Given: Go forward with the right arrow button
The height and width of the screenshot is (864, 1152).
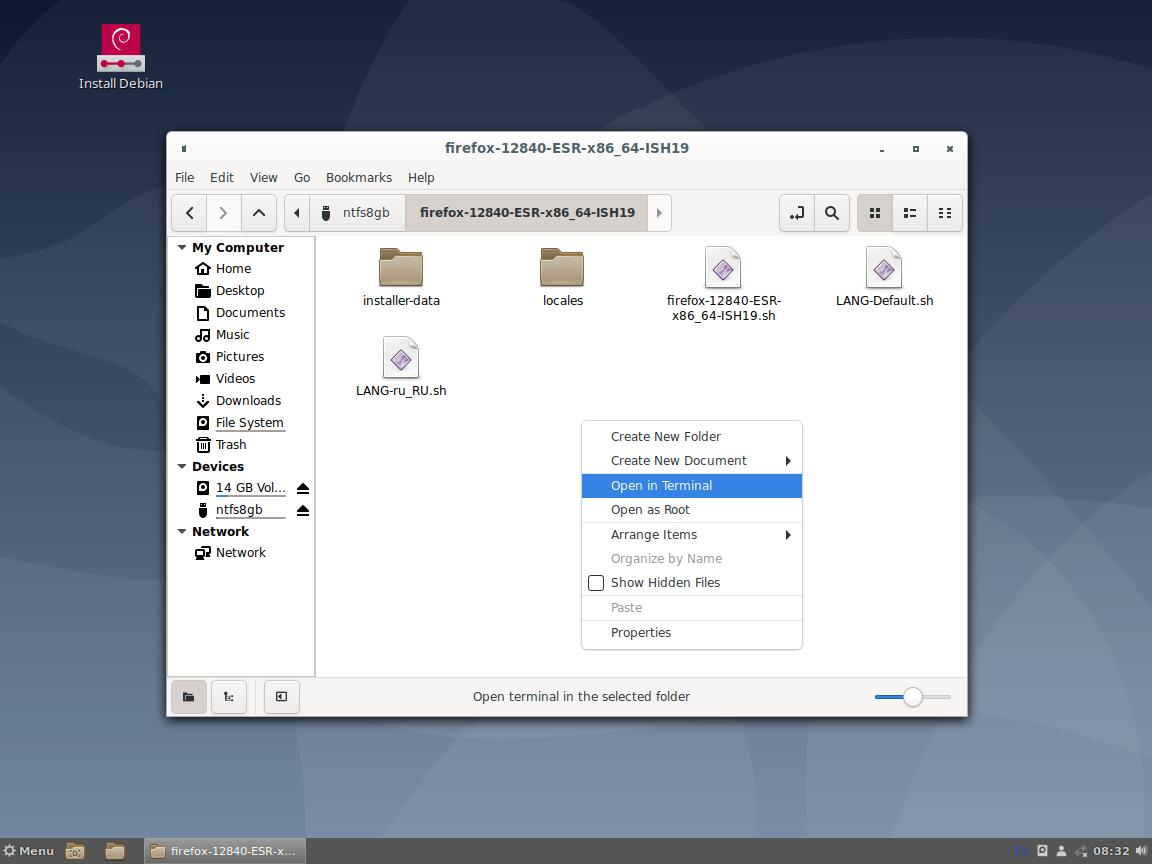Looking at the screenshot, I should (x=223, y=213).
